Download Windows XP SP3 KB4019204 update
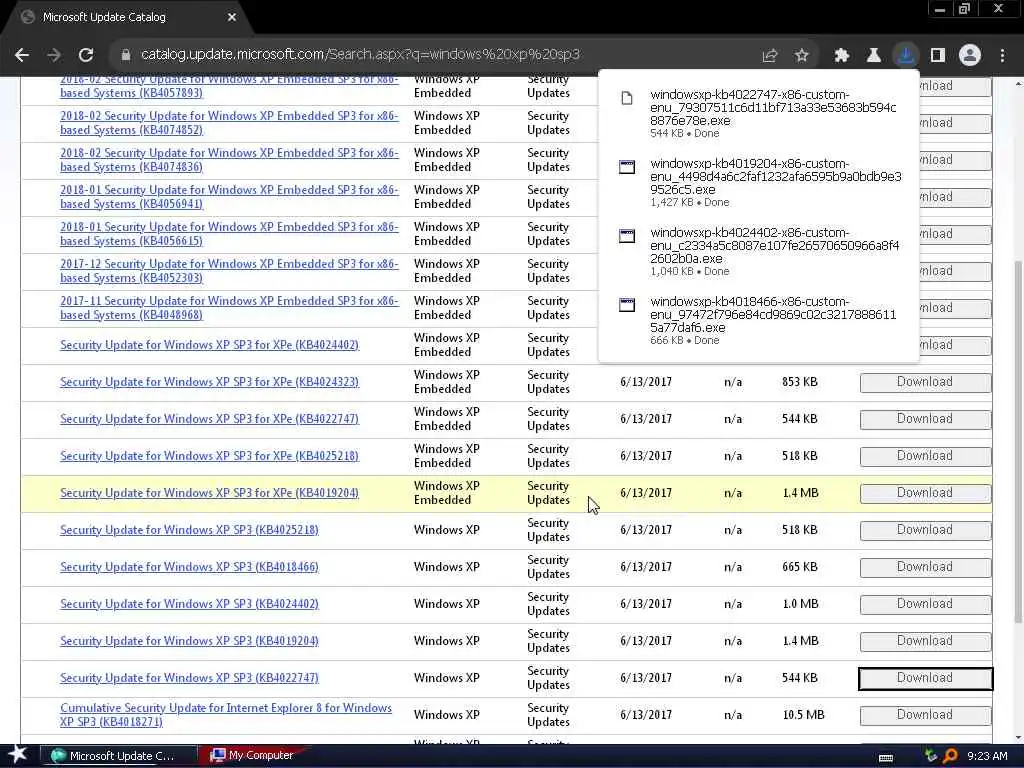This screenshot has height=768, width=1024. click(x=925, y=641)
